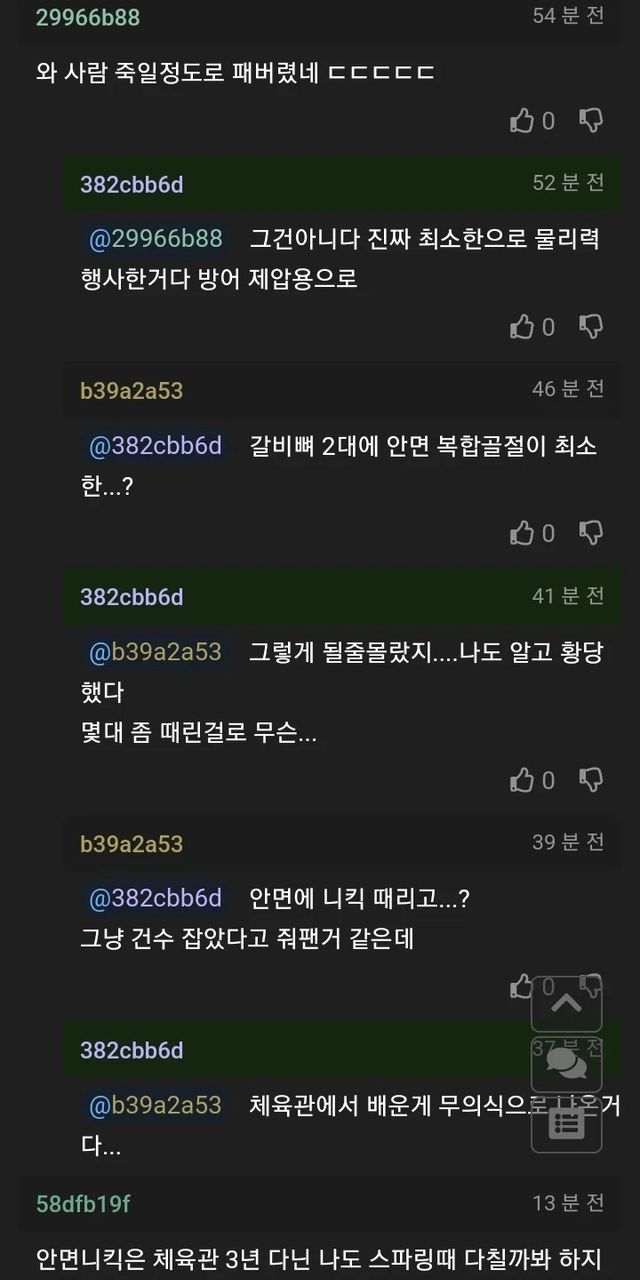640x1280 pixels.
Task: Downvote the top comment by 29966b88
Action: [x=591, y=121]
